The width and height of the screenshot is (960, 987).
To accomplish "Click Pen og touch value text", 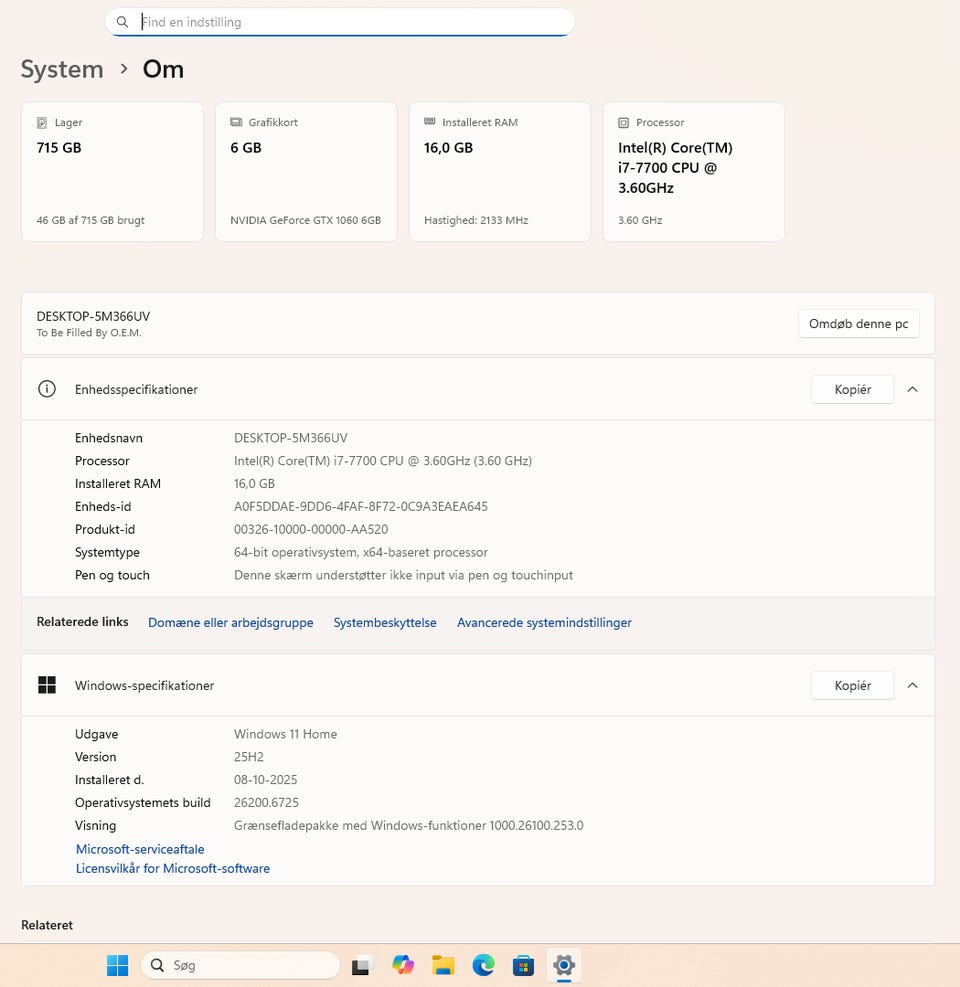I will pyautogui.click(x=404, y=575).
